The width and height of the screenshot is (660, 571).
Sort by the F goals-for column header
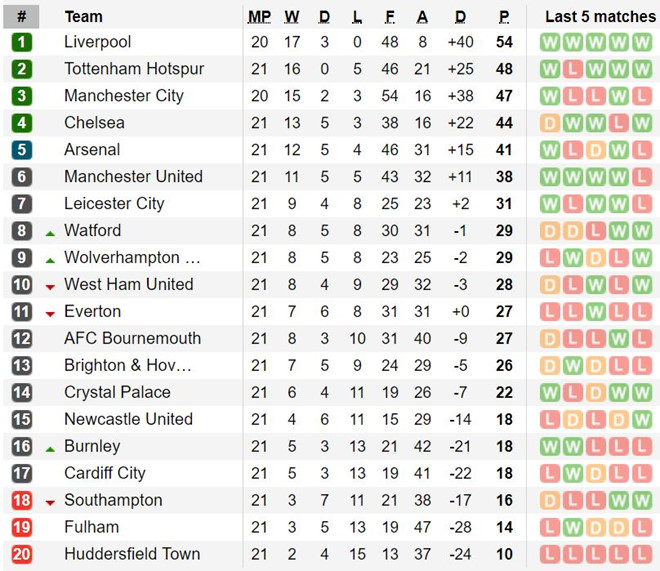click(x=389, y=17)
